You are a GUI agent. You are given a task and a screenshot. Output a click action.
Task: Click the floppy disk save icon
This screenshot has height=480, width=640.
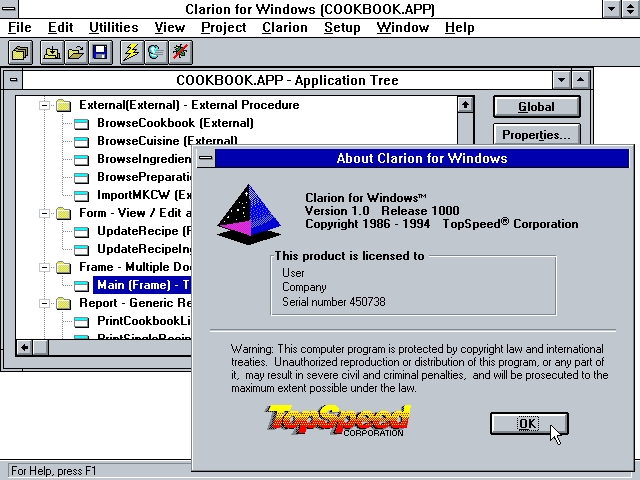click(x=100, y=52)
